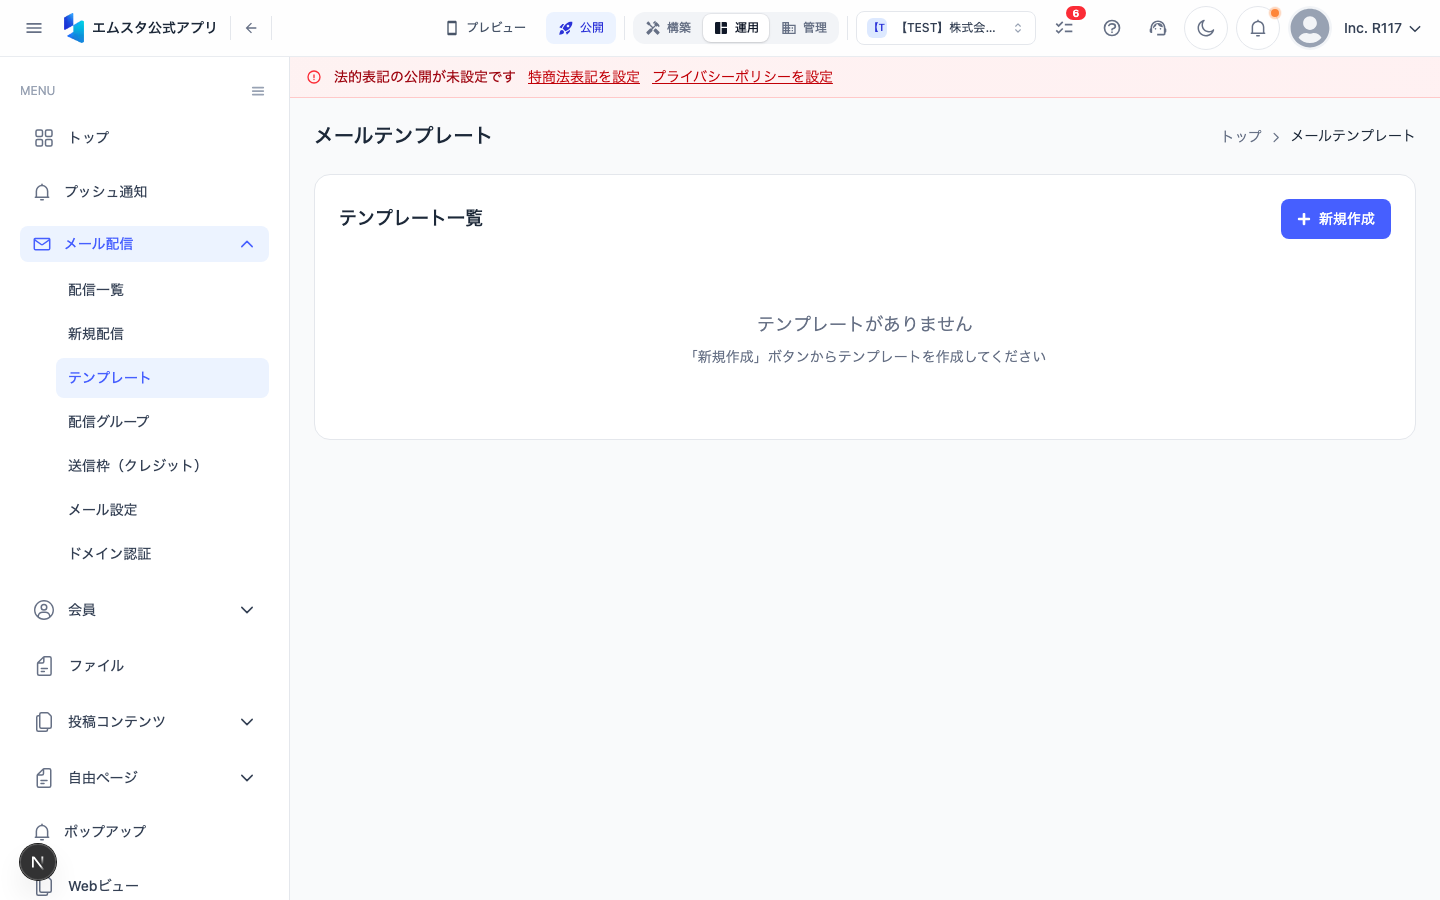Viewport: 1440px width, 900px height.
Task: Open notifications bell in the top bar
Action: point(1258,28)
